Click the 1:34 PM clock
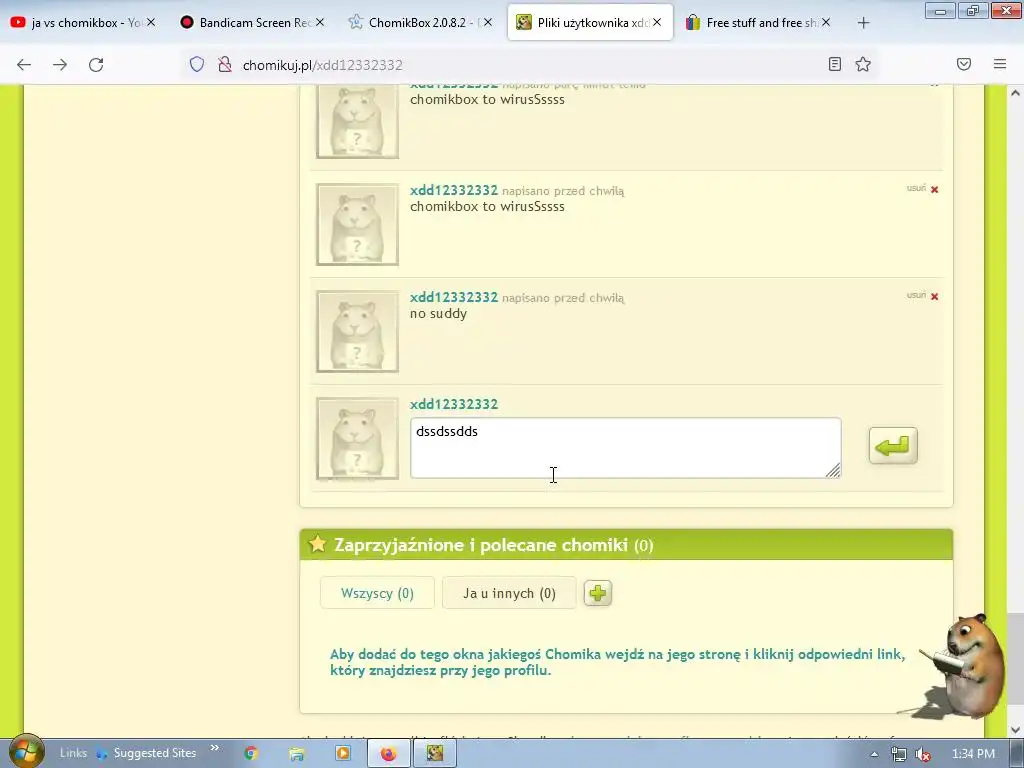This screenshot has height=768, width=1024. click(x=973, y=754)
